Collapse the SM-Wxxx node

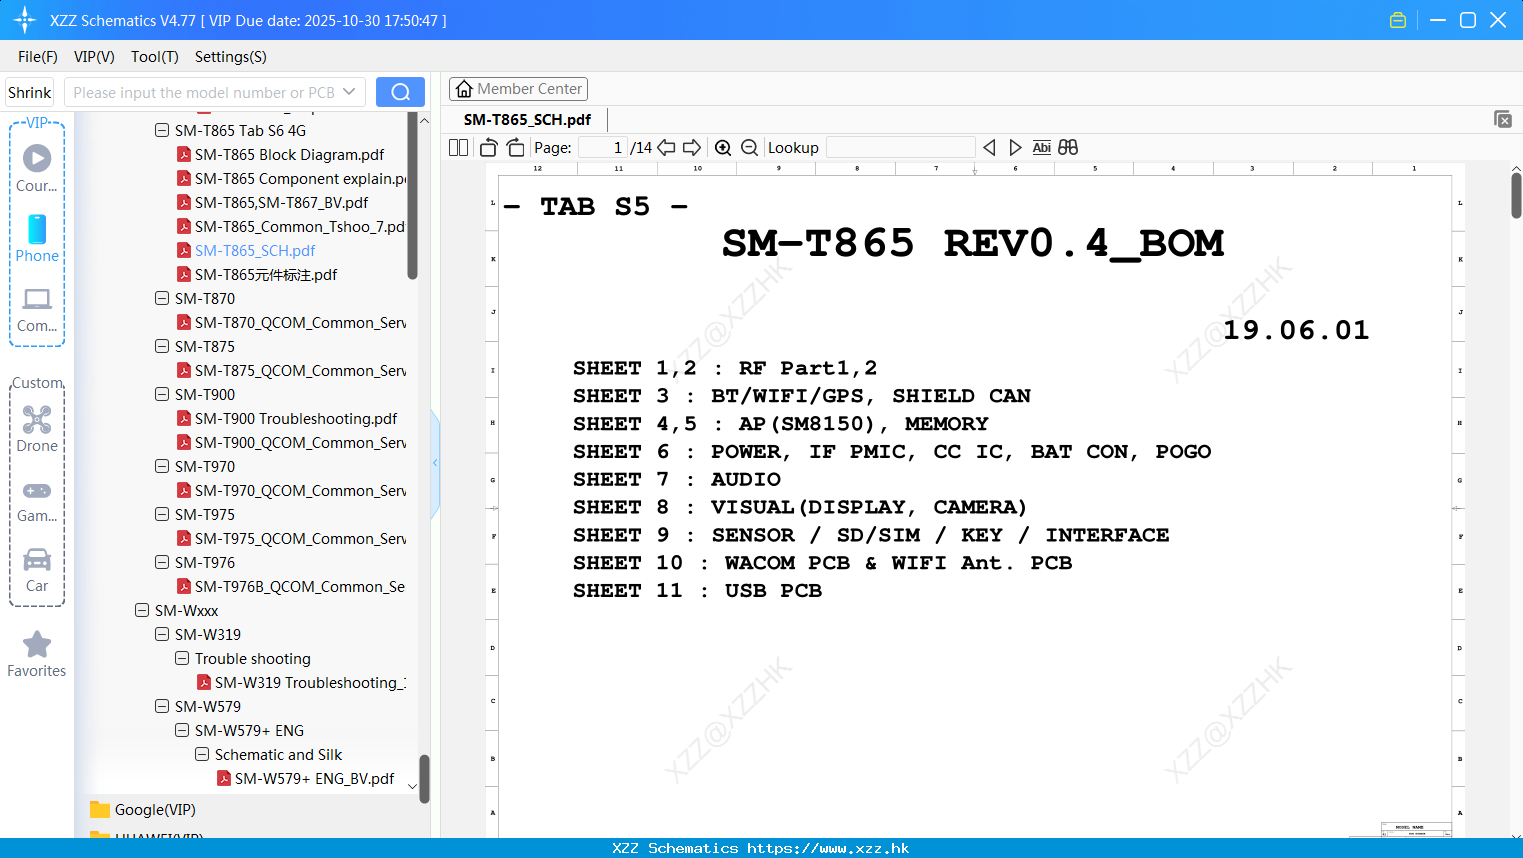point(142,610)
